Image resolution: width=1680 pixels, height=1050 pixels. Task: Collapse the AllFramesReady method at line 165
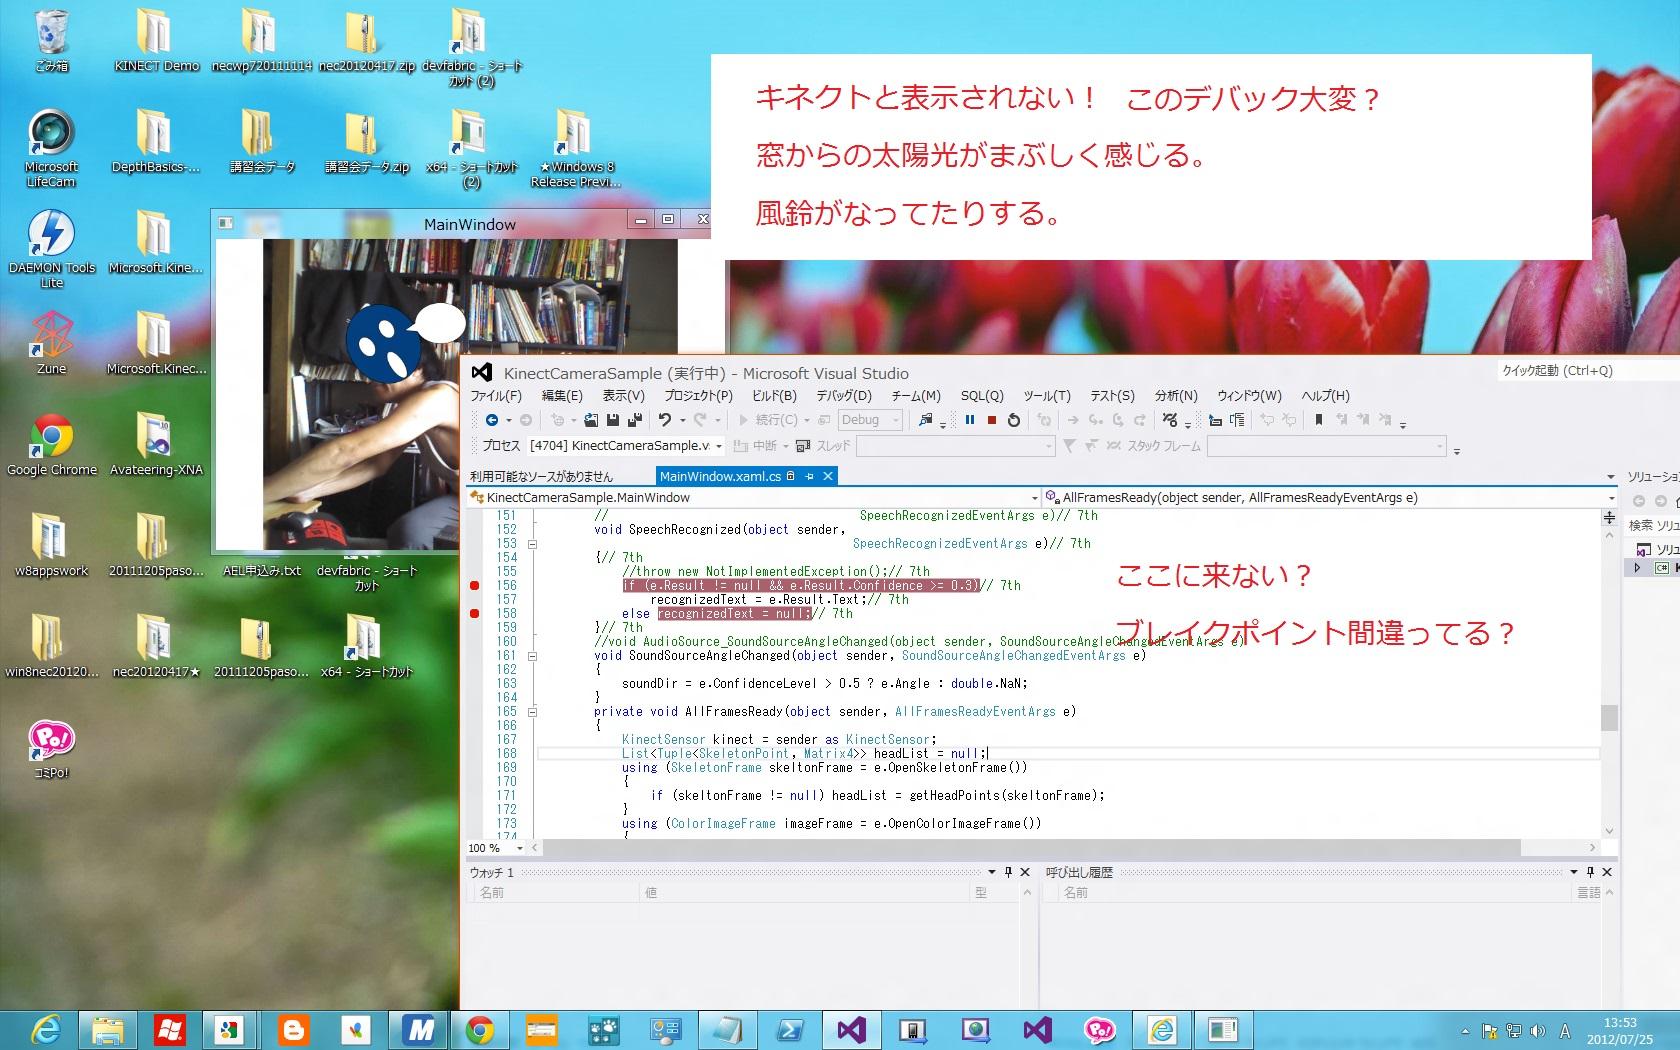pyautogui.click(x=533, y=712)
